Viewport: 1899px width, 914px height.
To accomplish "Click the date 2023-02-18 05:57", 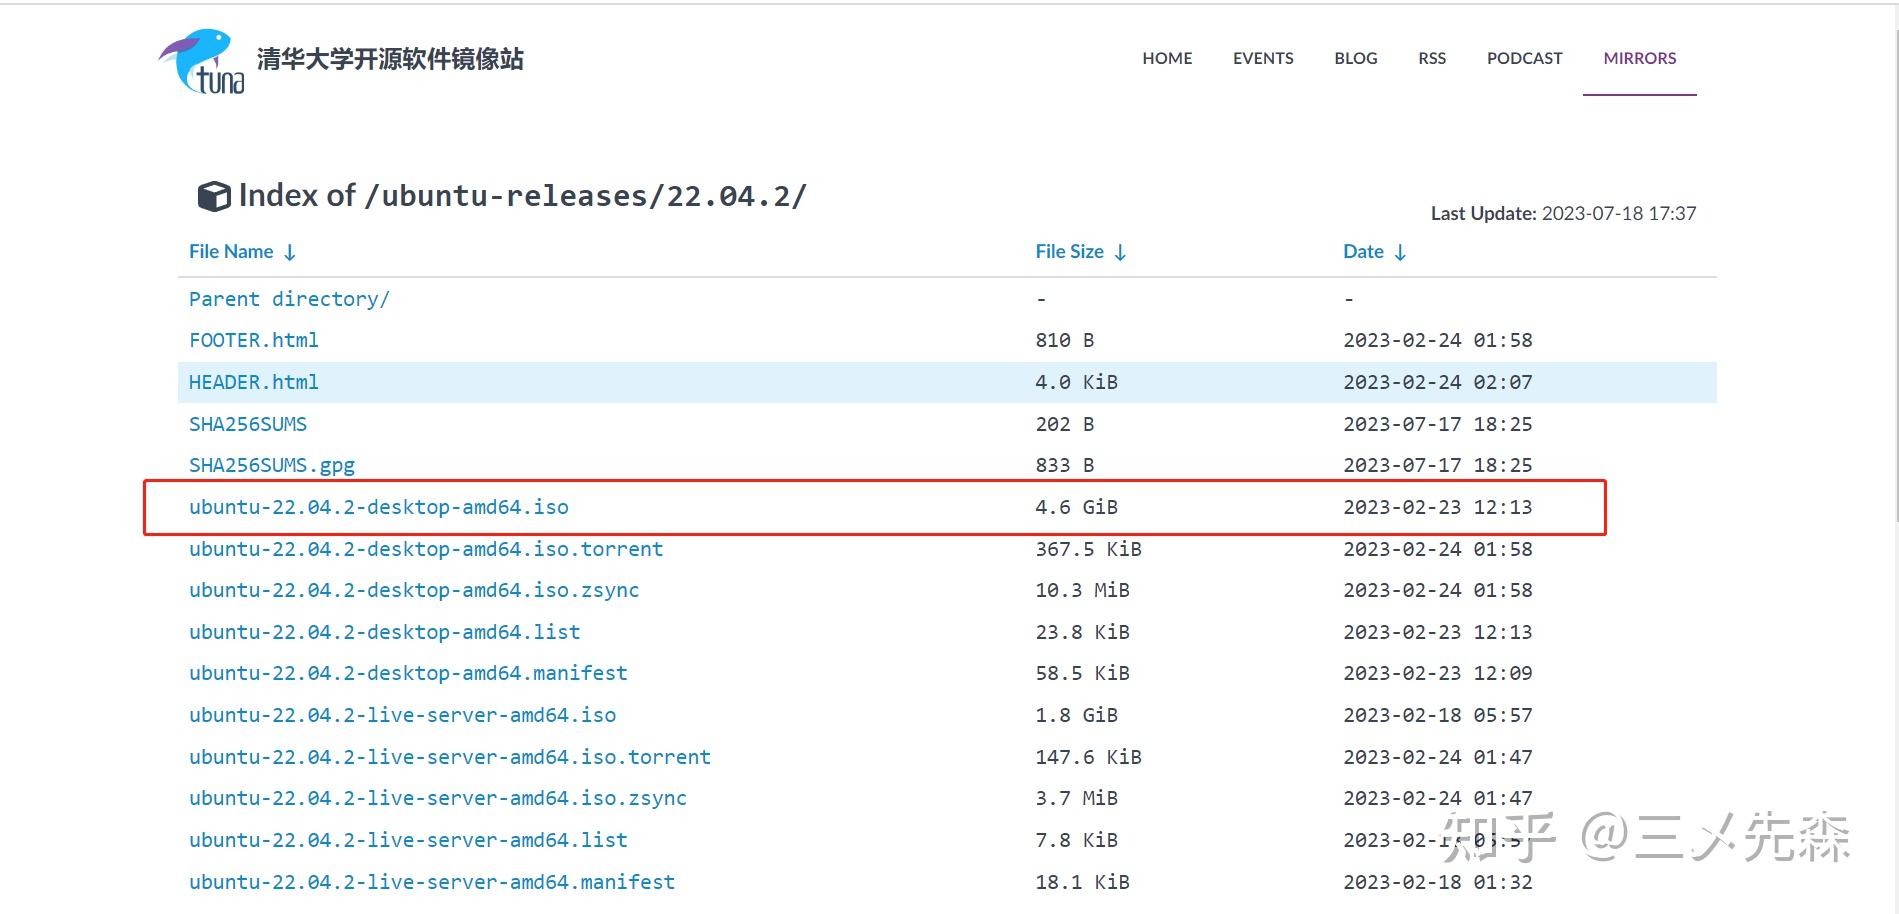I will (x=1437, y=715).
